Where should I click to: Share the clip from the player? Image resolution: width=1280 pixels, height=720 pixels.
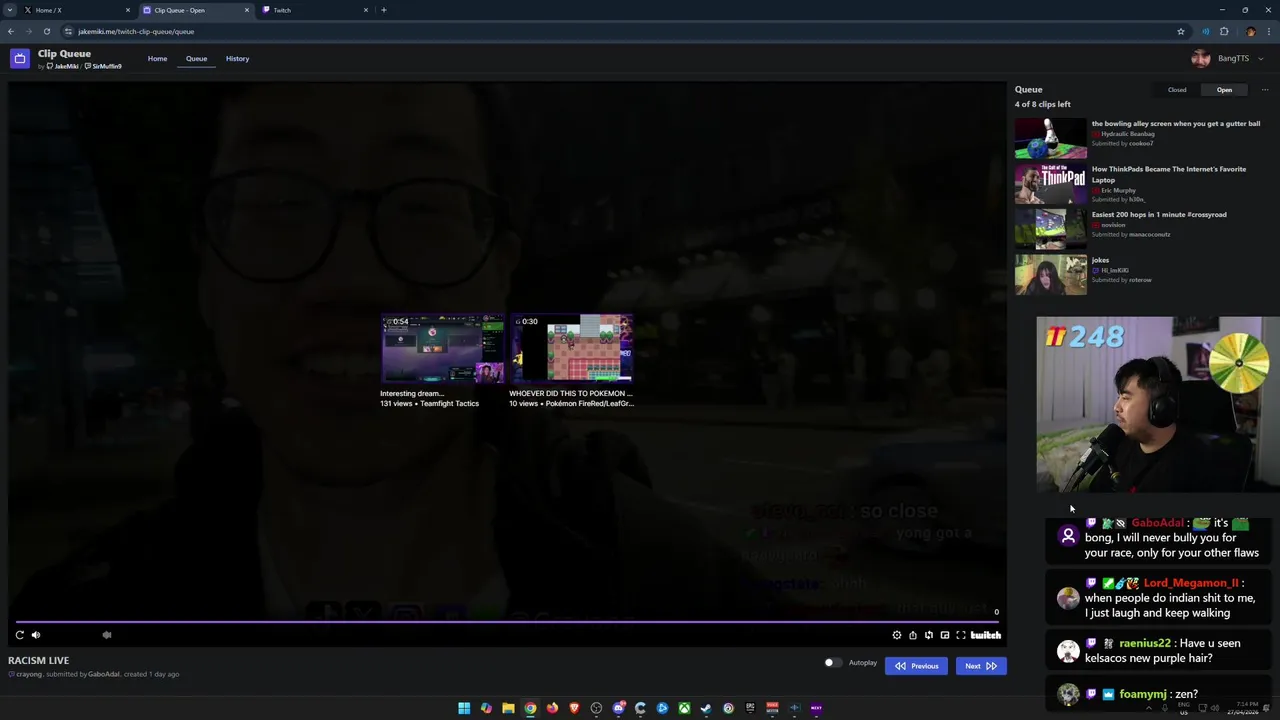point(912,635)
